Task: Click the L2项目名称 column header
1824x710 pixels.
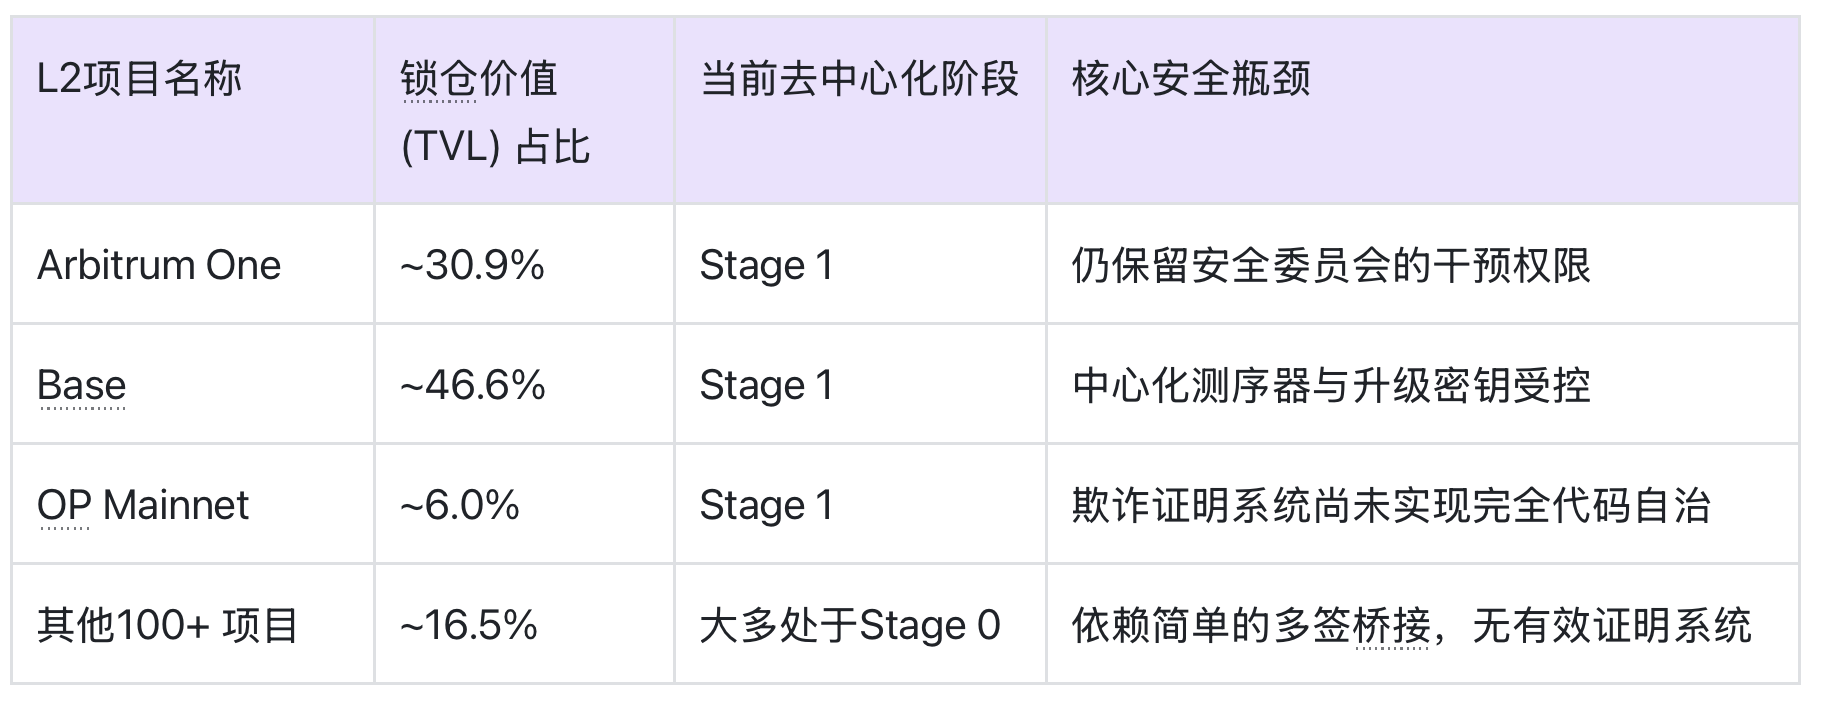Action: [139, 79]
